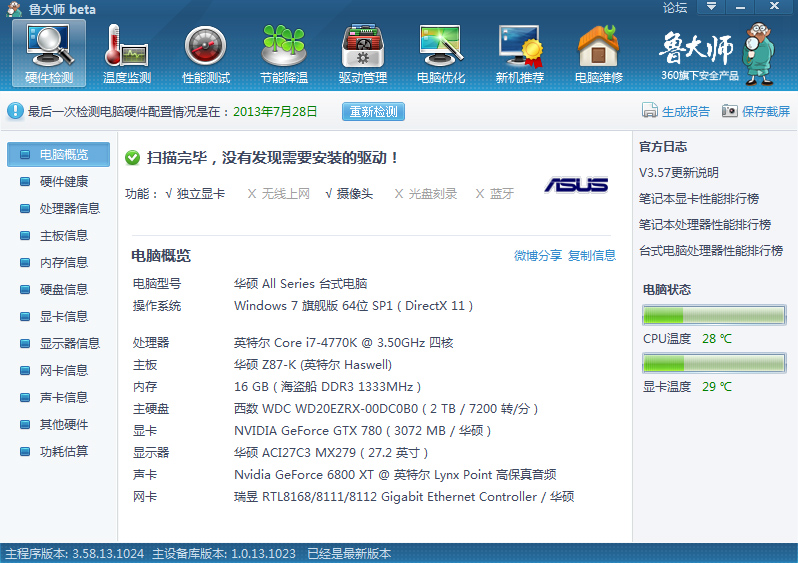This screenshot has height=563, width=798.
Task: Open the 笔记本处理器性能排行榜 link
Action: click(x=705, y=224)
